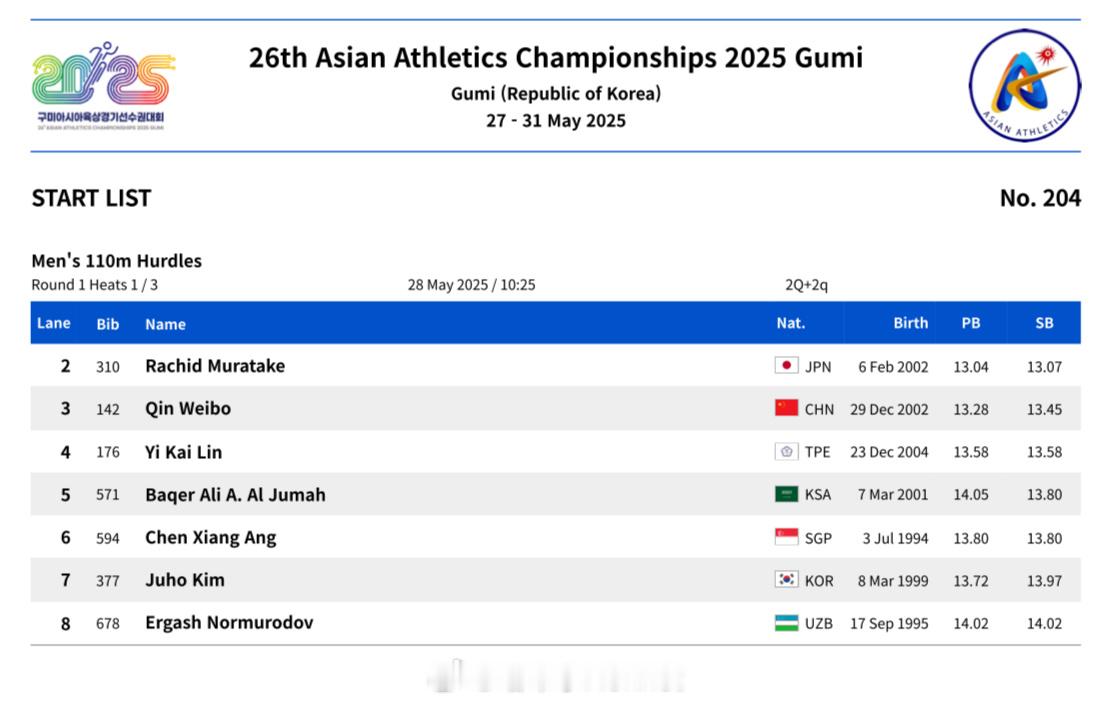Click Juho Kim's row in lane 7
The image size is (1114, 703).
[556, 580]
